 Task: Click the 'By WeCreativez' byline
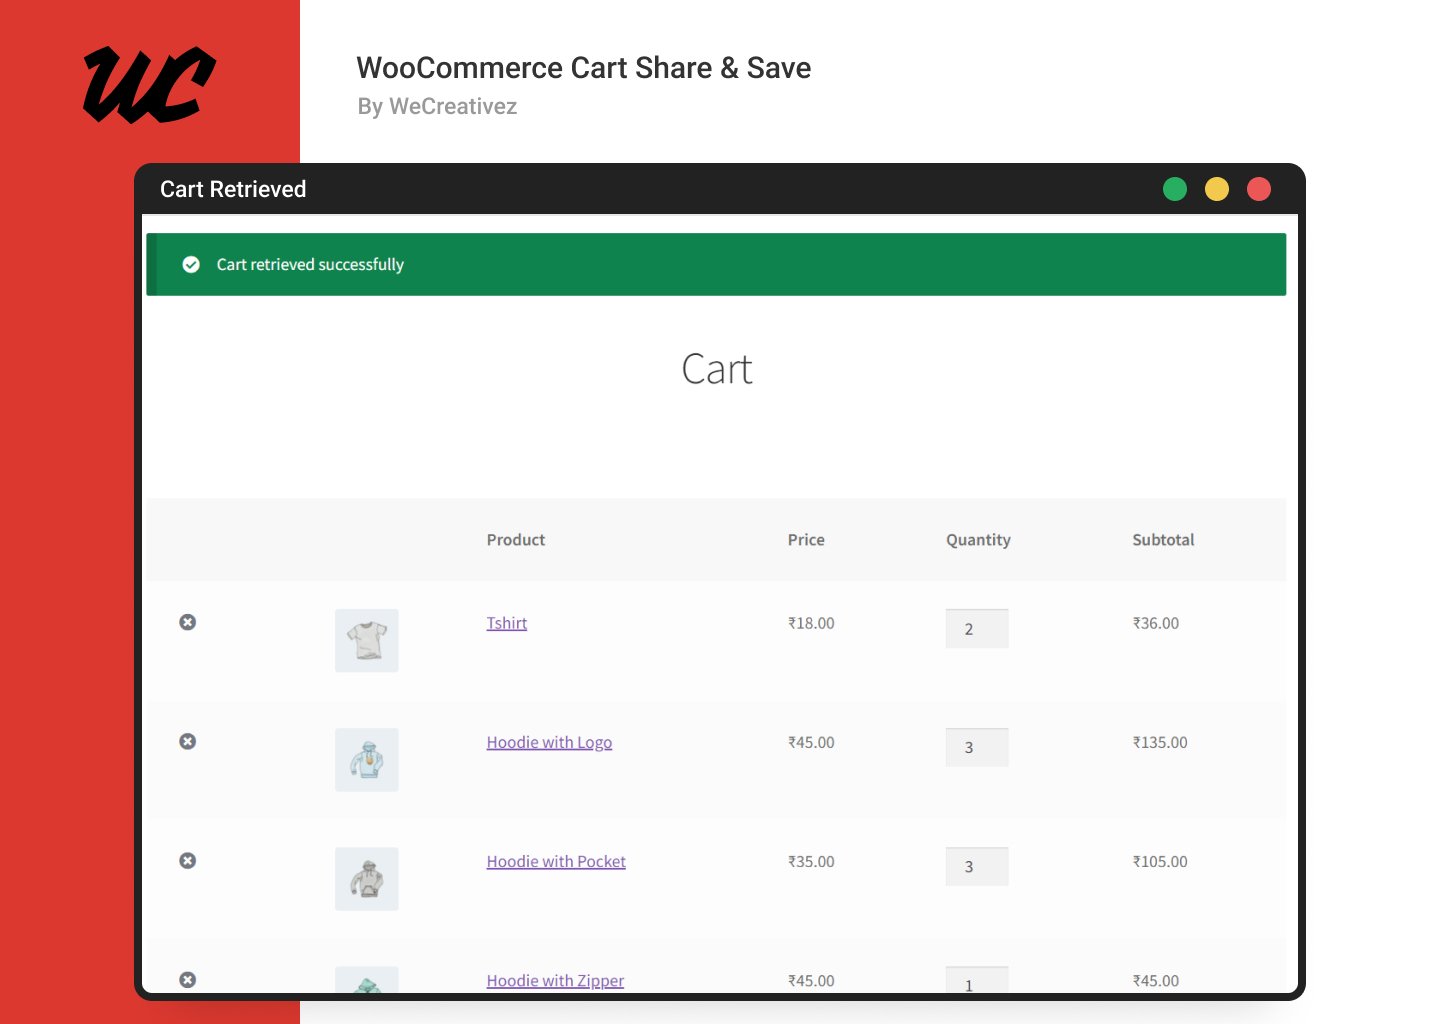(437, 106)
